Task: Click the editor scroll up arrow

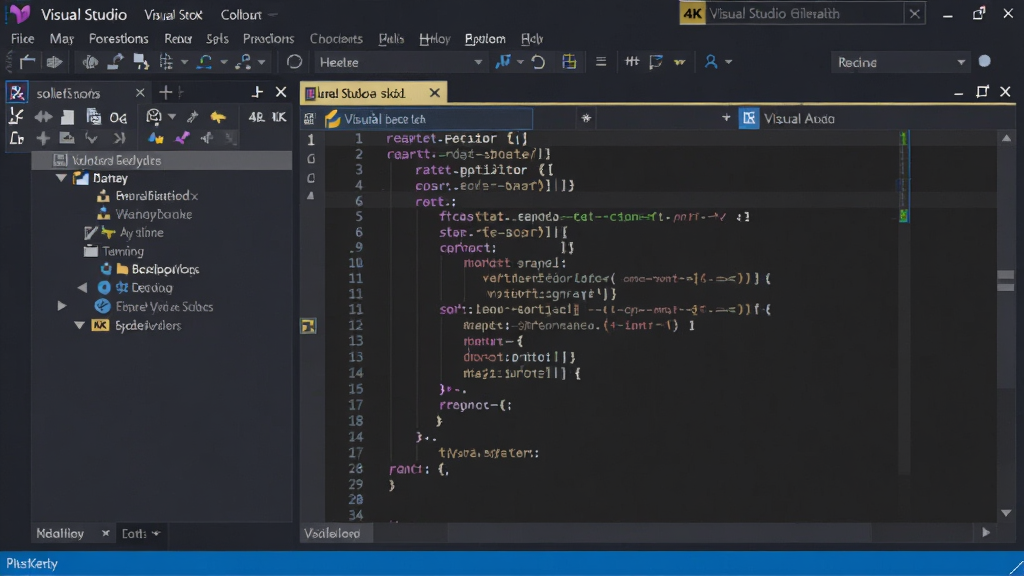Action: point(1006,138)
